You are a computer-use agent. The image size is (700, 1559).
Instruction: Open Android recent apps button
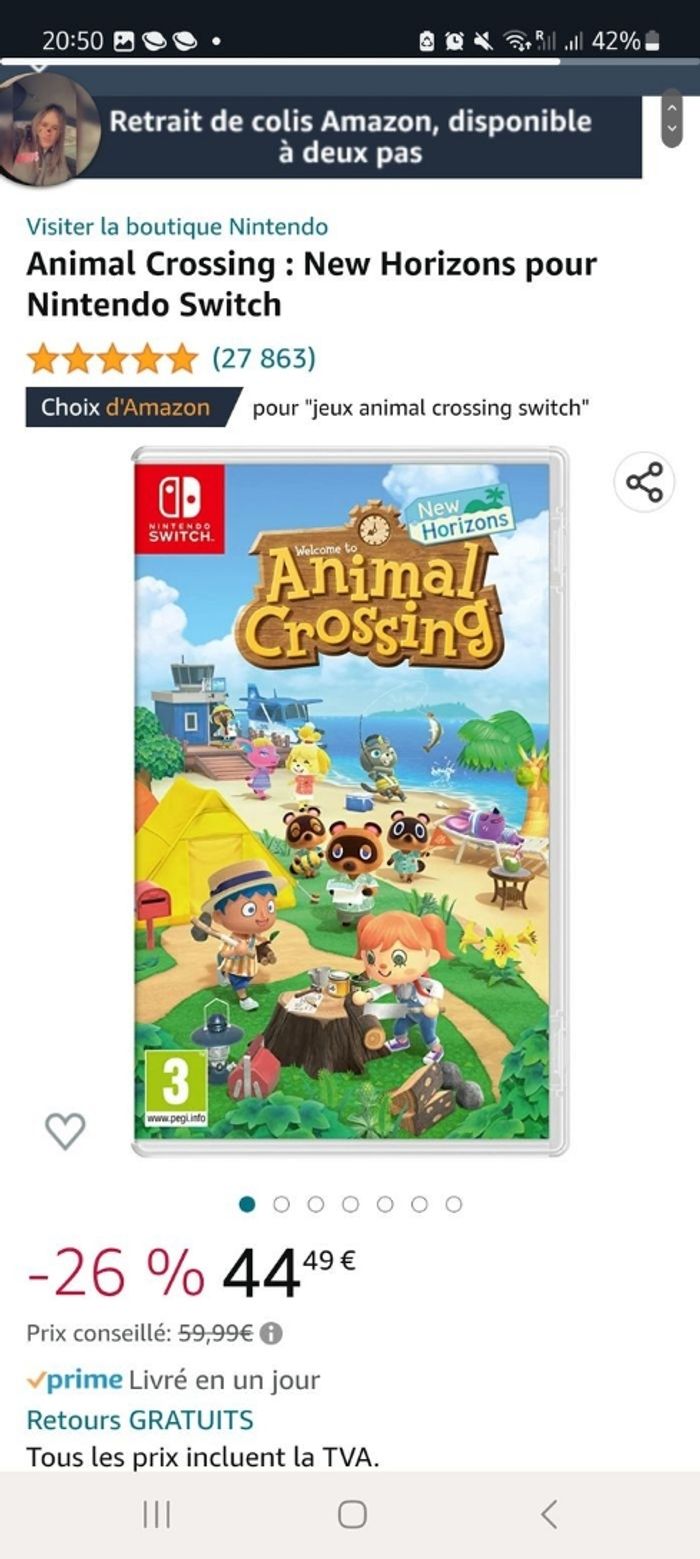tap(156, 1514)
